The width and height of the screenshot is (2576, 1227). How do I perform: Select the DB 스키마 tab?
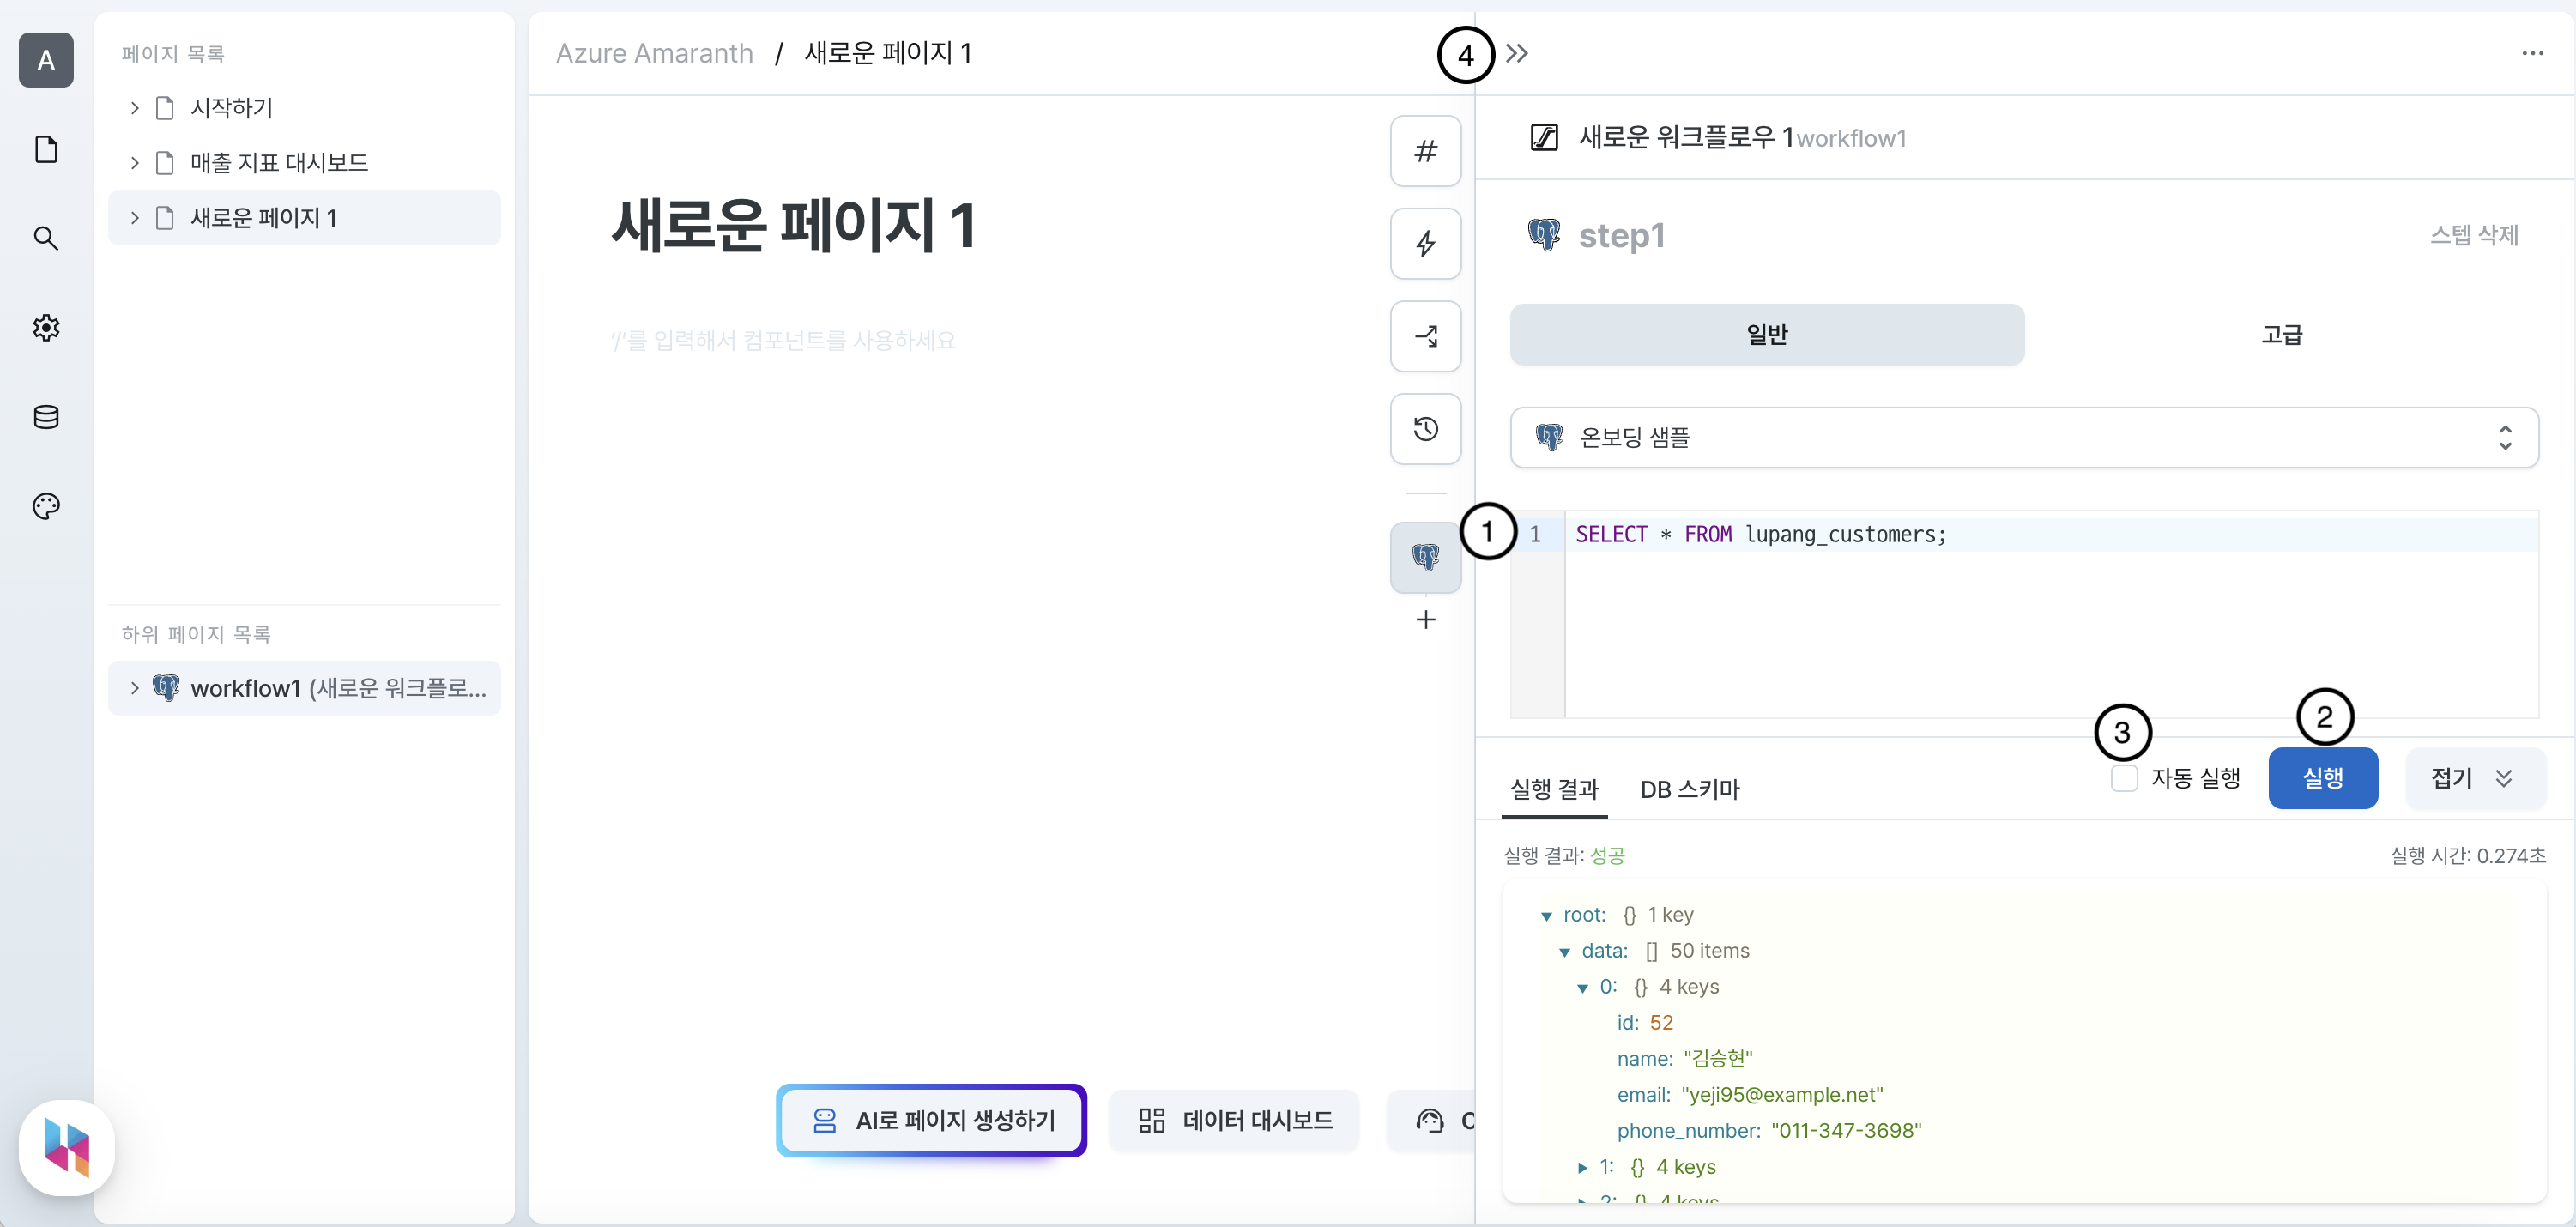pos(1690,790)
